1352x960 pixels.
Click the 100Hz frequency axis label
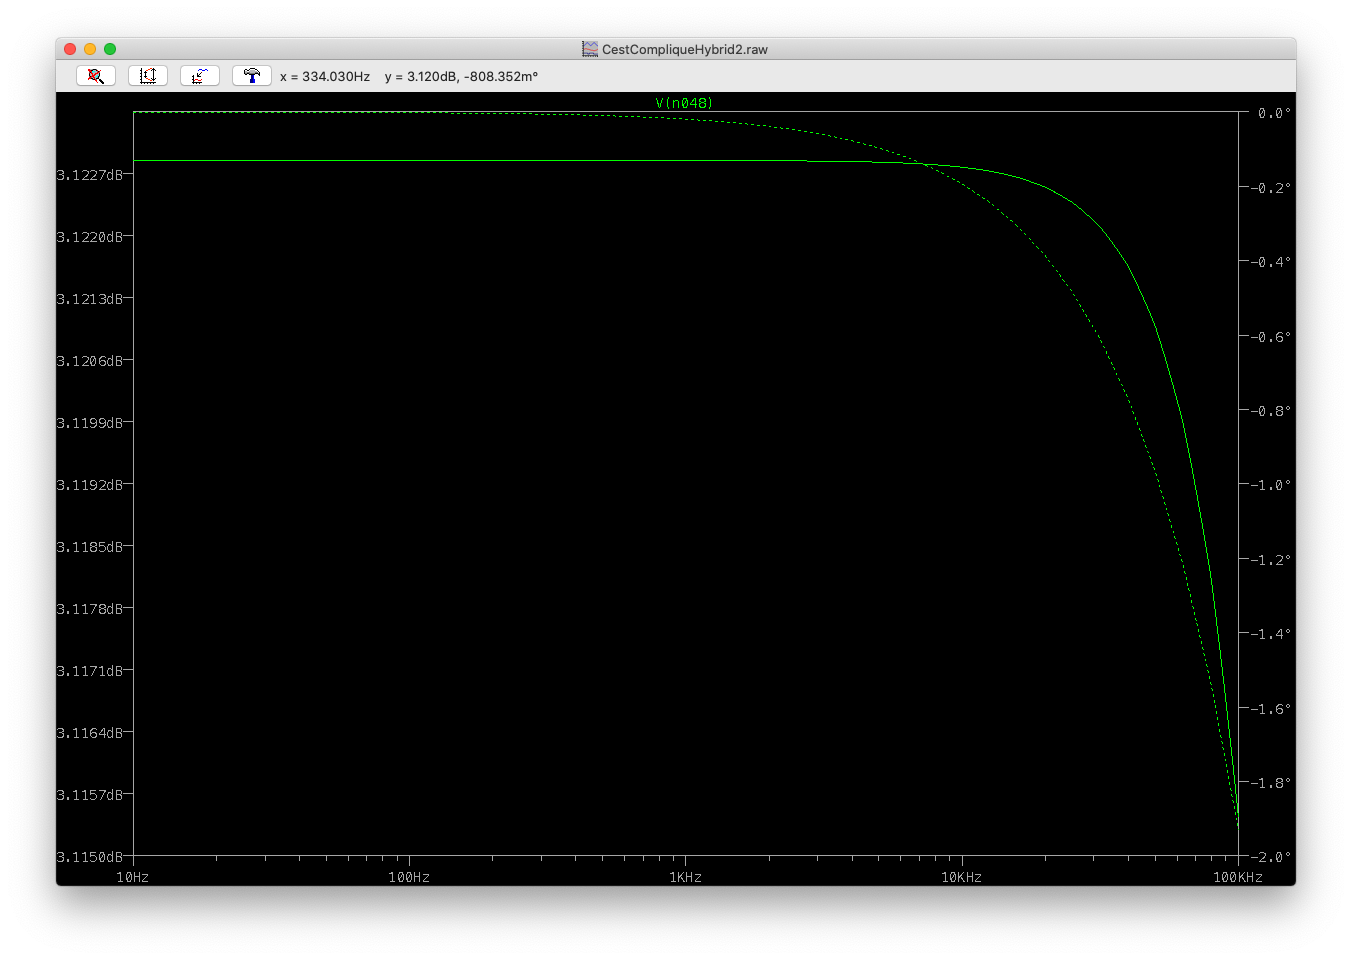(x=409, y=878)
